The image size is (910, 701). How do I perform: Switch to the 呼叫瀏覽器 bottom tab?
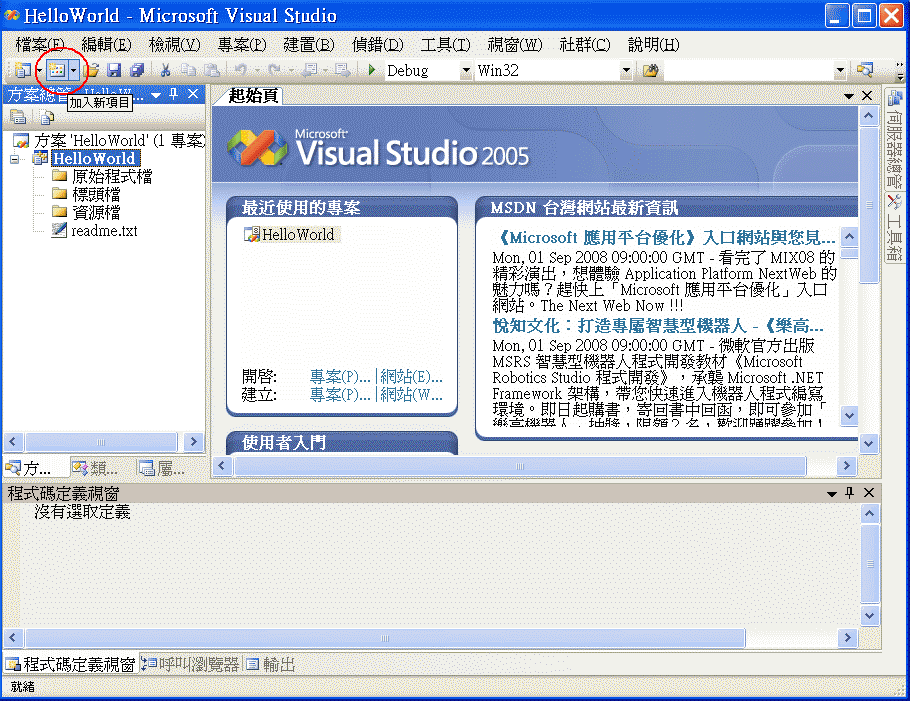click(191, 664)
